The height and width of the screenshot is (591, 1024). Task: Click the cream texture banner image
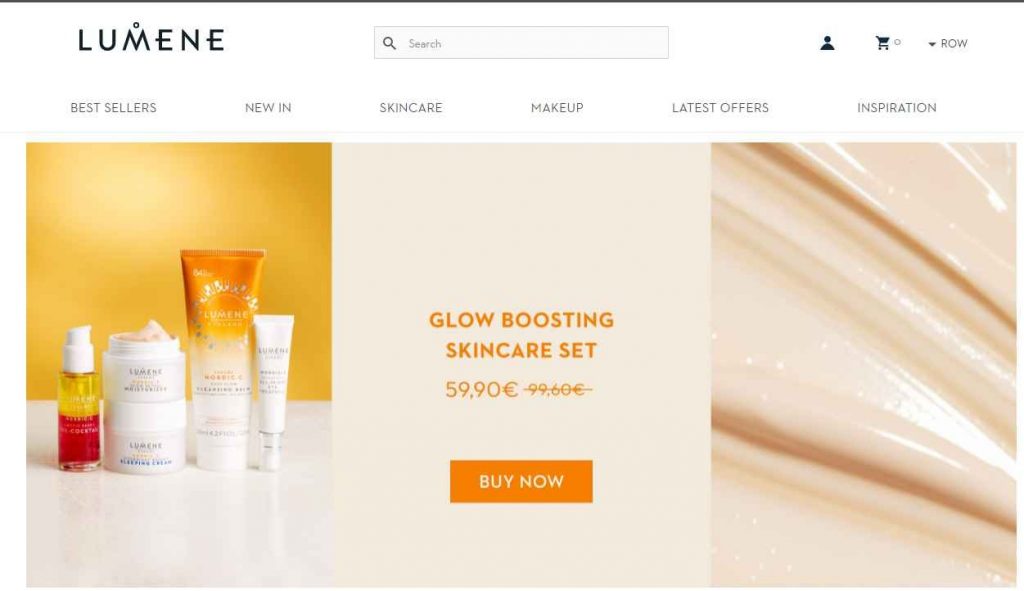(863, 364)
